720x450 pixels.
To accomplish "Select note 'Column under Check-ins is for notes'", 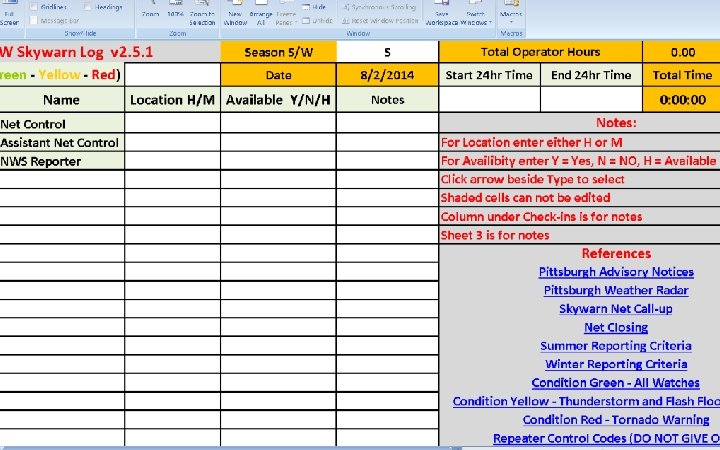I will [x=579, y=216].
